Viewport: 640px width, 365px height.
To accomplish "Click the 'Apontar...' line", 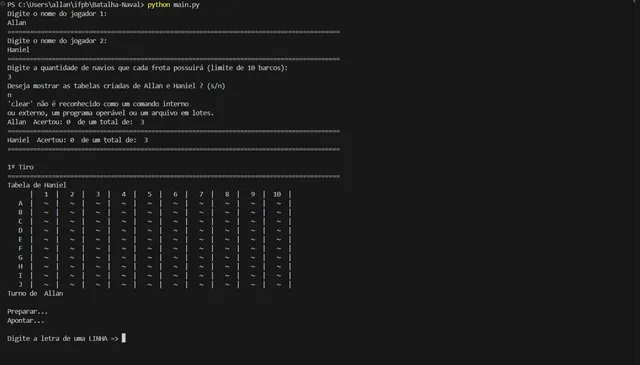I will (x=25, y=320).
